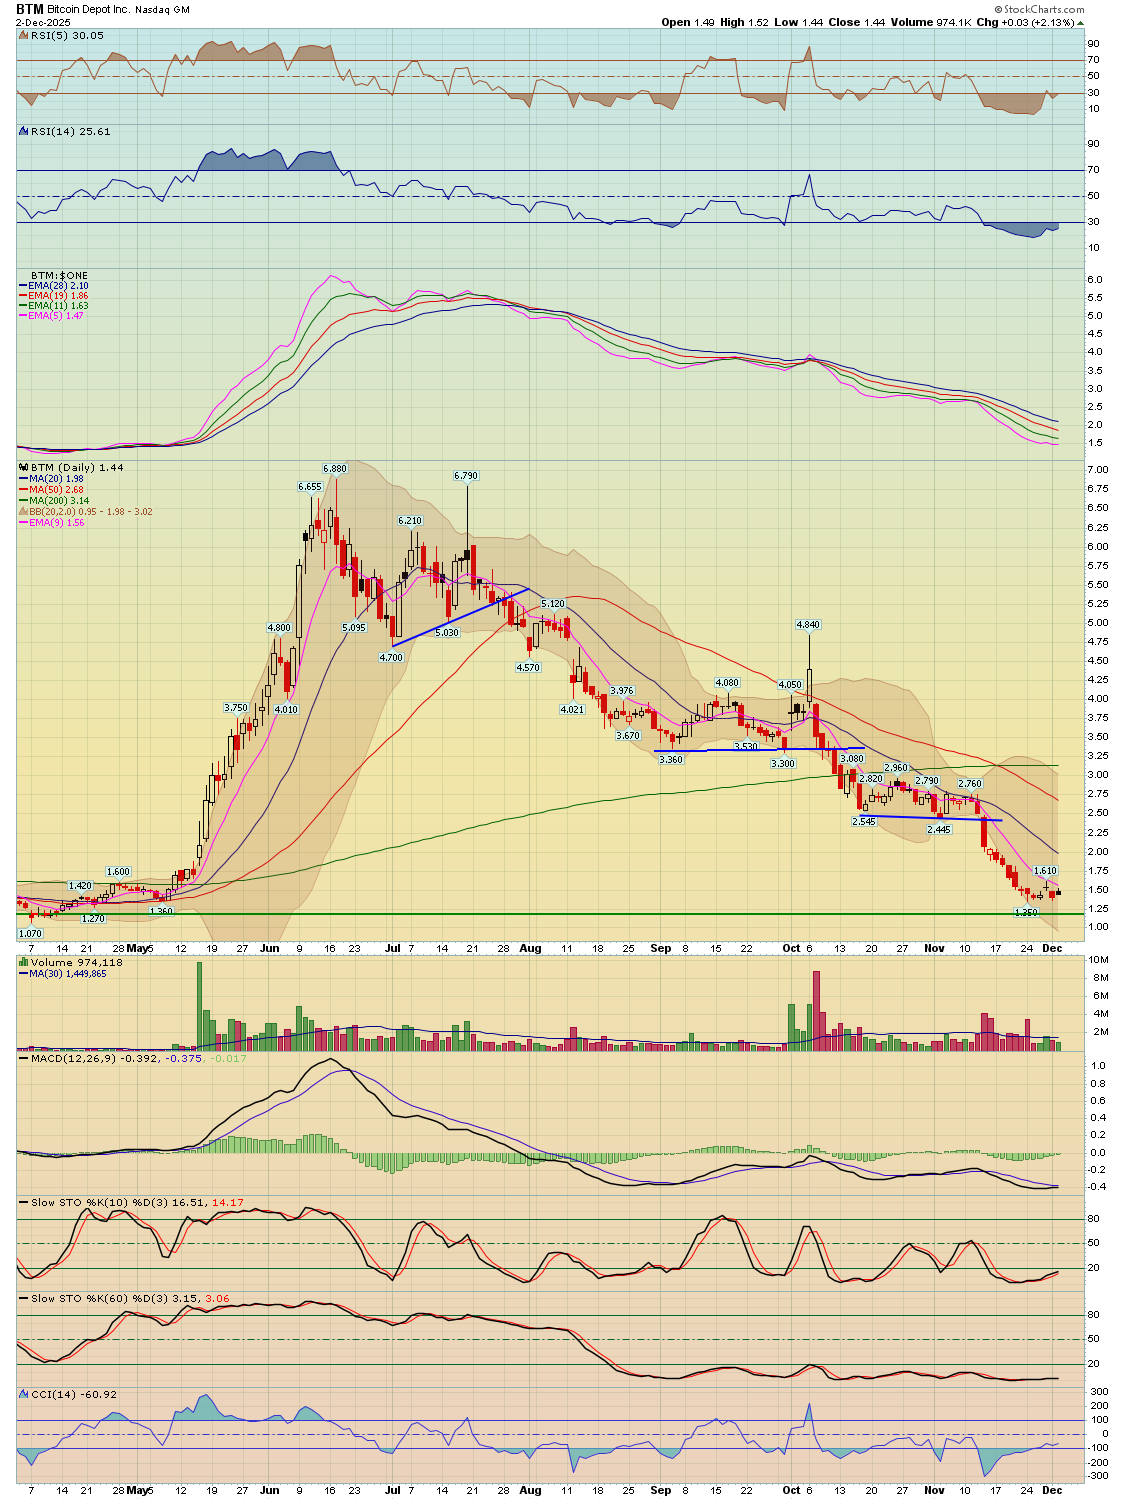Click the RSI(5) area icon
1125x1500 pixels.
tap(24, 36)
